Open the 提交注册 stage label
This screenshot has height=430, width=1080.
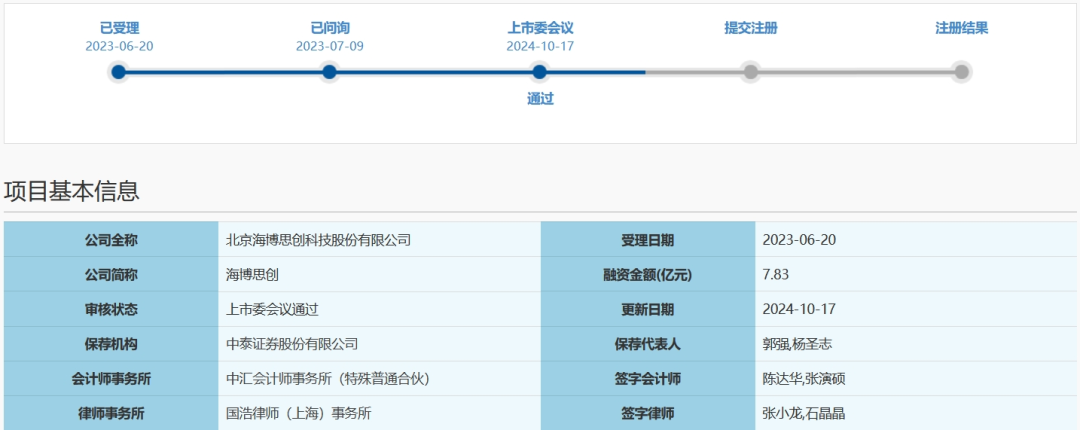coord(751,28)
